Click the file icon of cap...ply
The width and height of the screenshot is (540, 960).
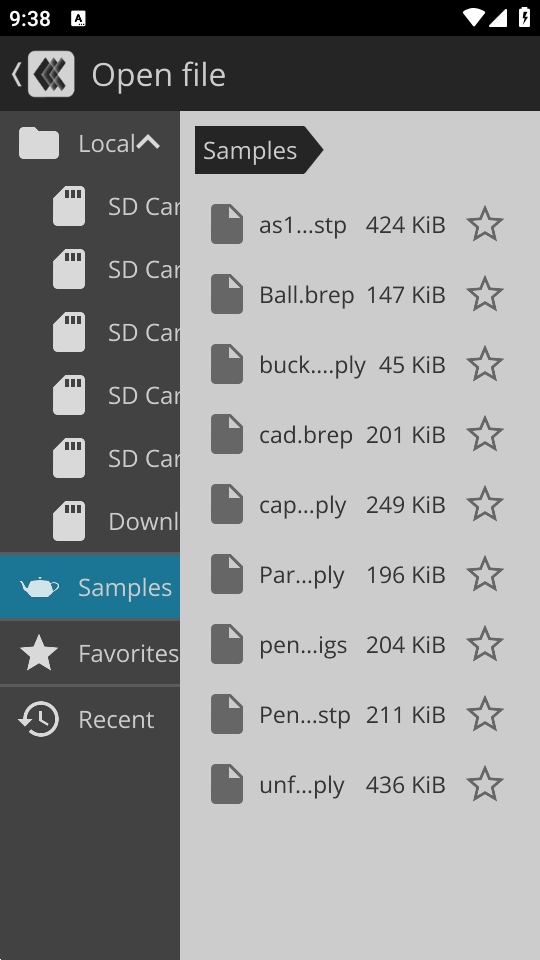tap(227, 504)
